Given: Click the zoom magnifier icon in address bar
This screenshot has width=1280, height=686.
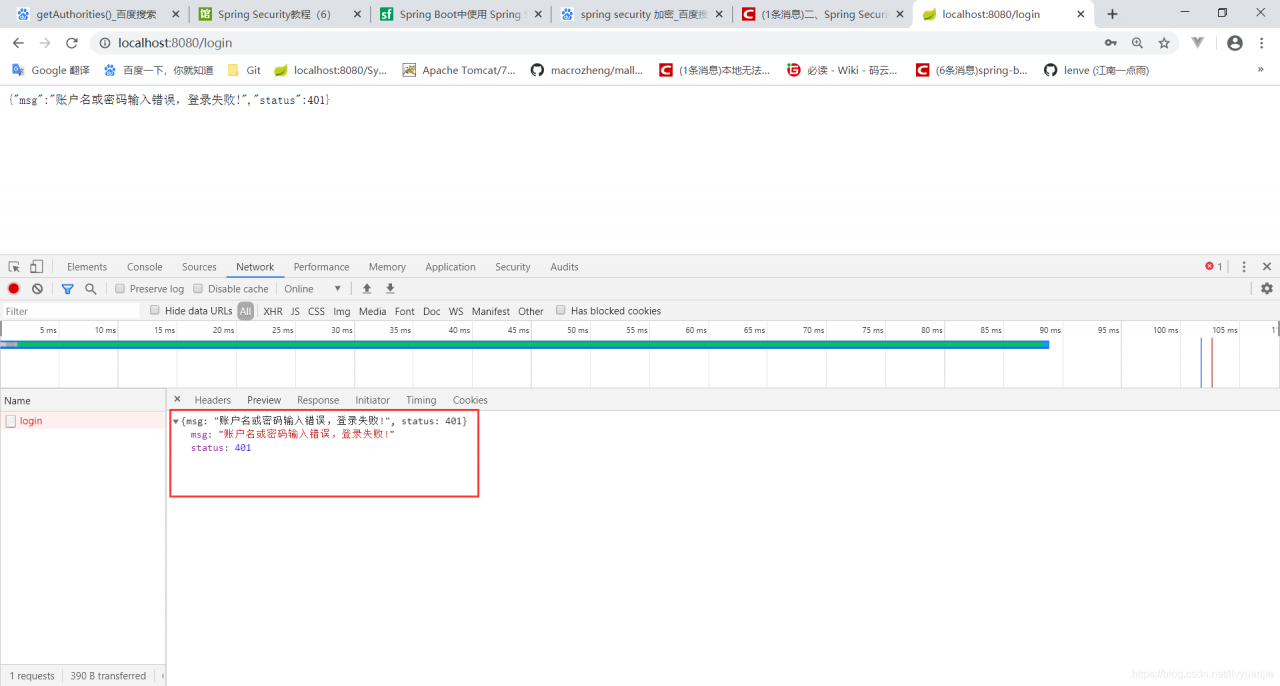Looking at the screenshot, I should click(x=1137, y=43).
